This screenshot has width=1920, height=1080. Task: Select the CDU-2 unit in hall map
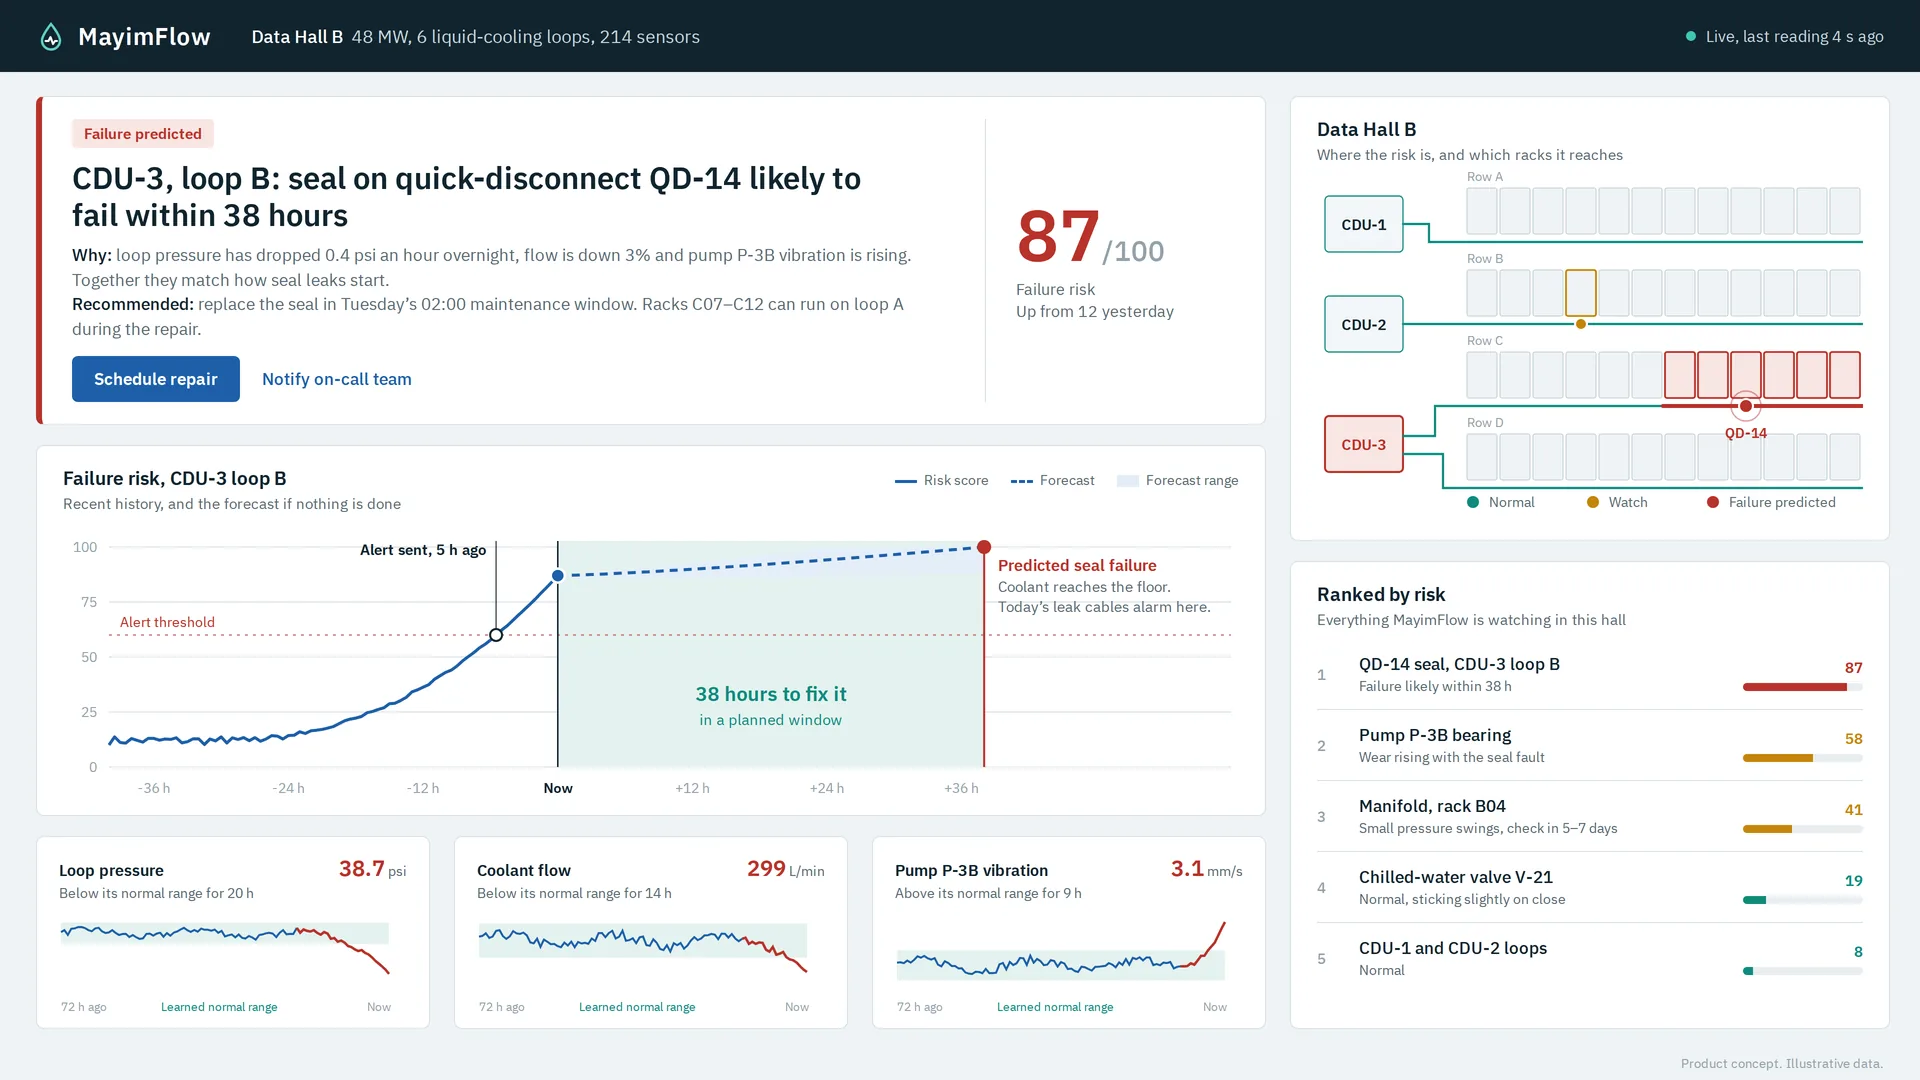[x=1363, y=324]
